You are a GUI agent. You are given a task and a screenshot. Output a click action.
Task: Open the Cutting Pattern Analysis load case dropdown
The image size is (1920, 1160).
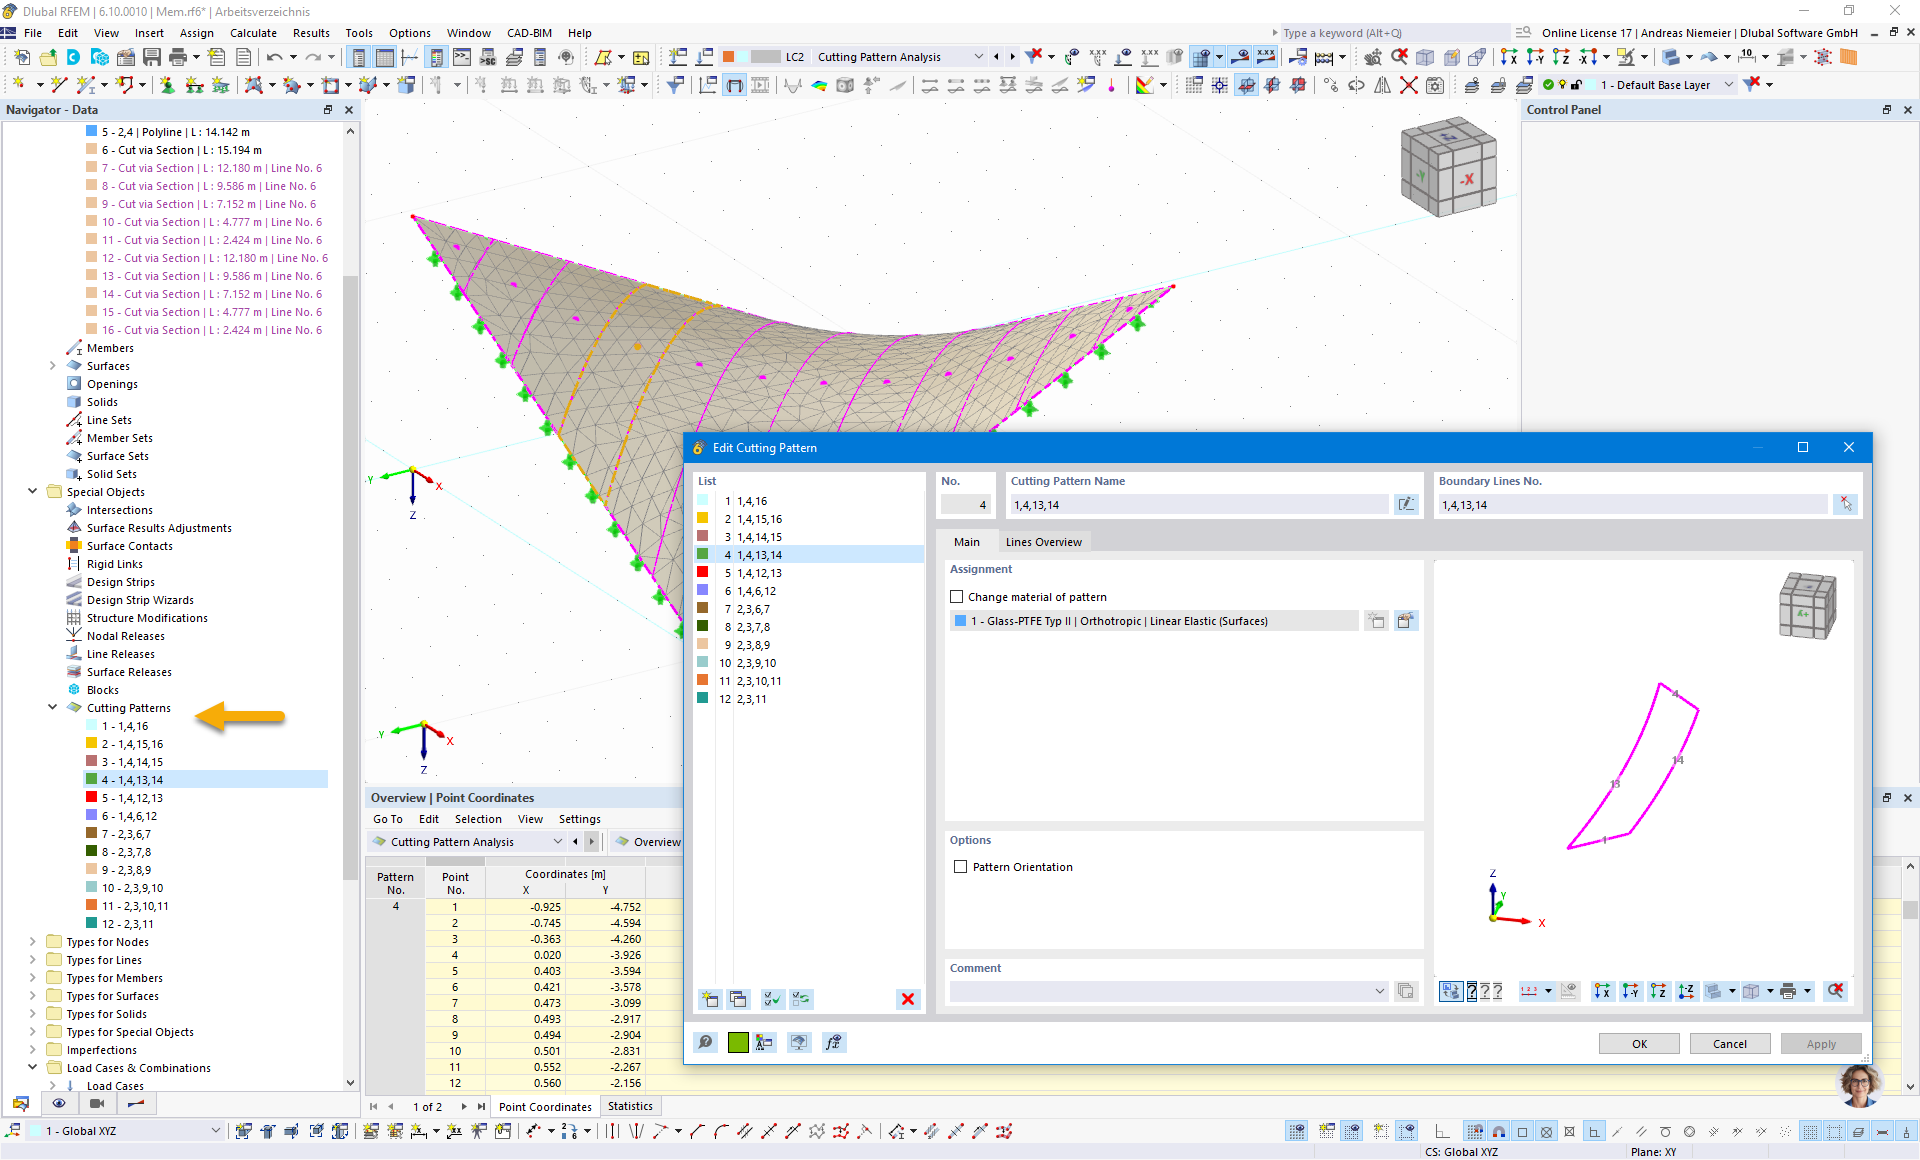tap(978, 57)
